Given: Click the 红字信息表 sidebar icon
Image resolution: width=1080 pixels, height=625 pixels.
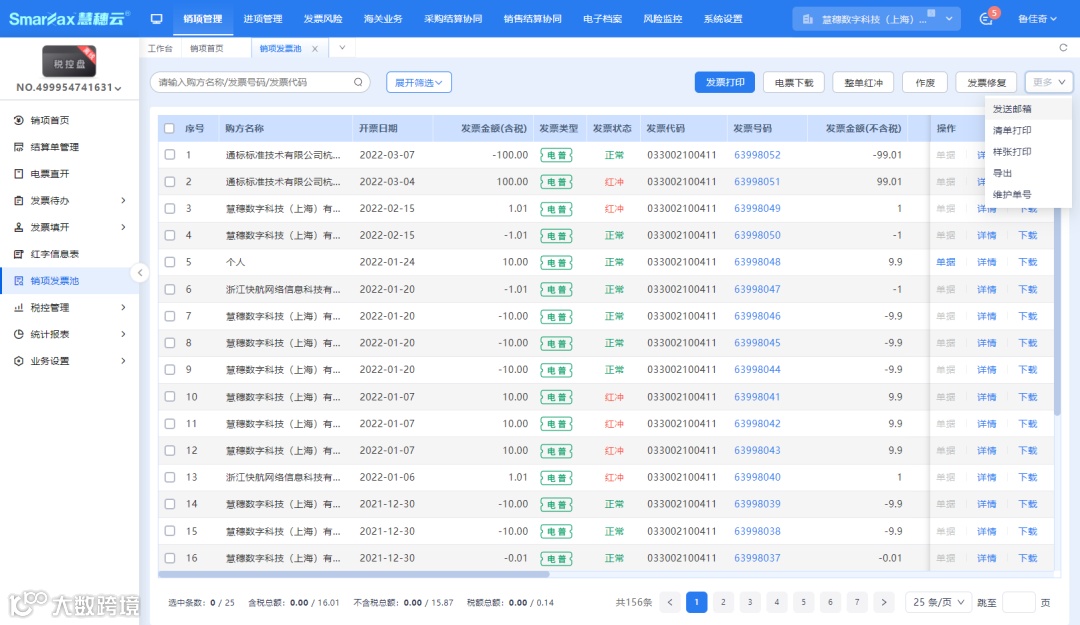Looking at the screenshot, I should point(19,254).
